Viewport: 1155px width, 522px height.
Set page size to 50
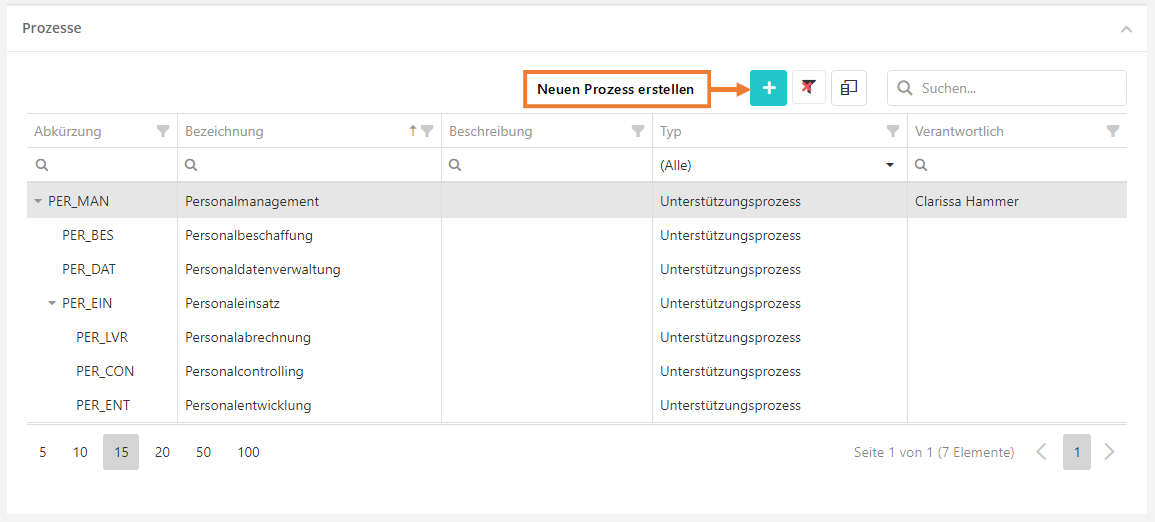click(203, 452)
